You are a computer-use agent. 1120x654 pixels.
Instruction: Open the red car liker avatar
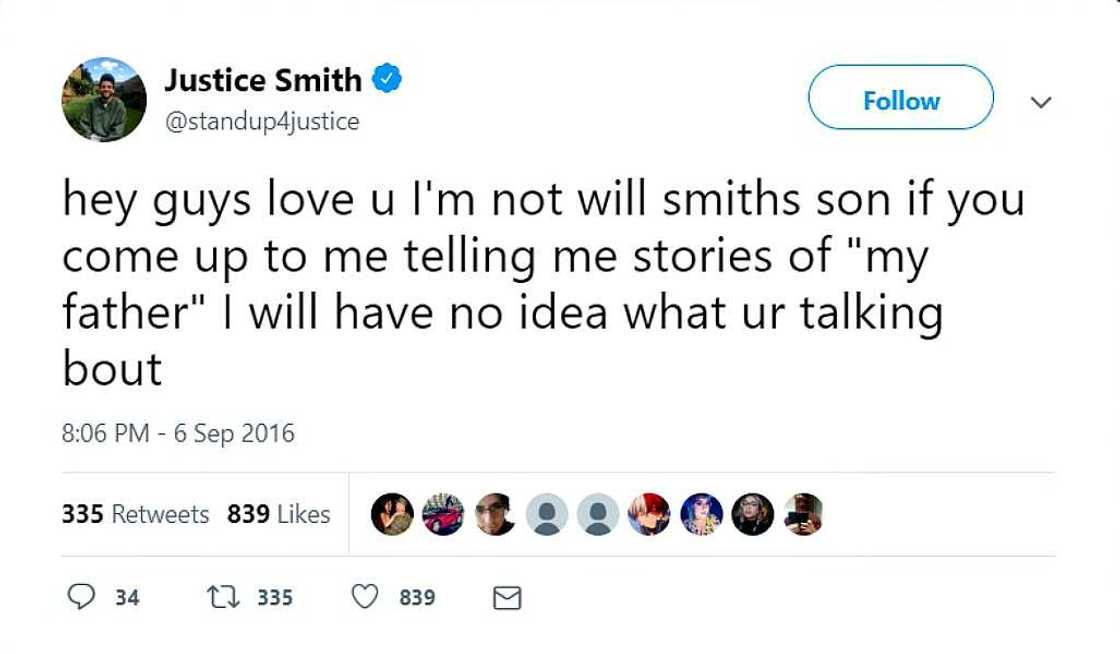click(443, 514)
